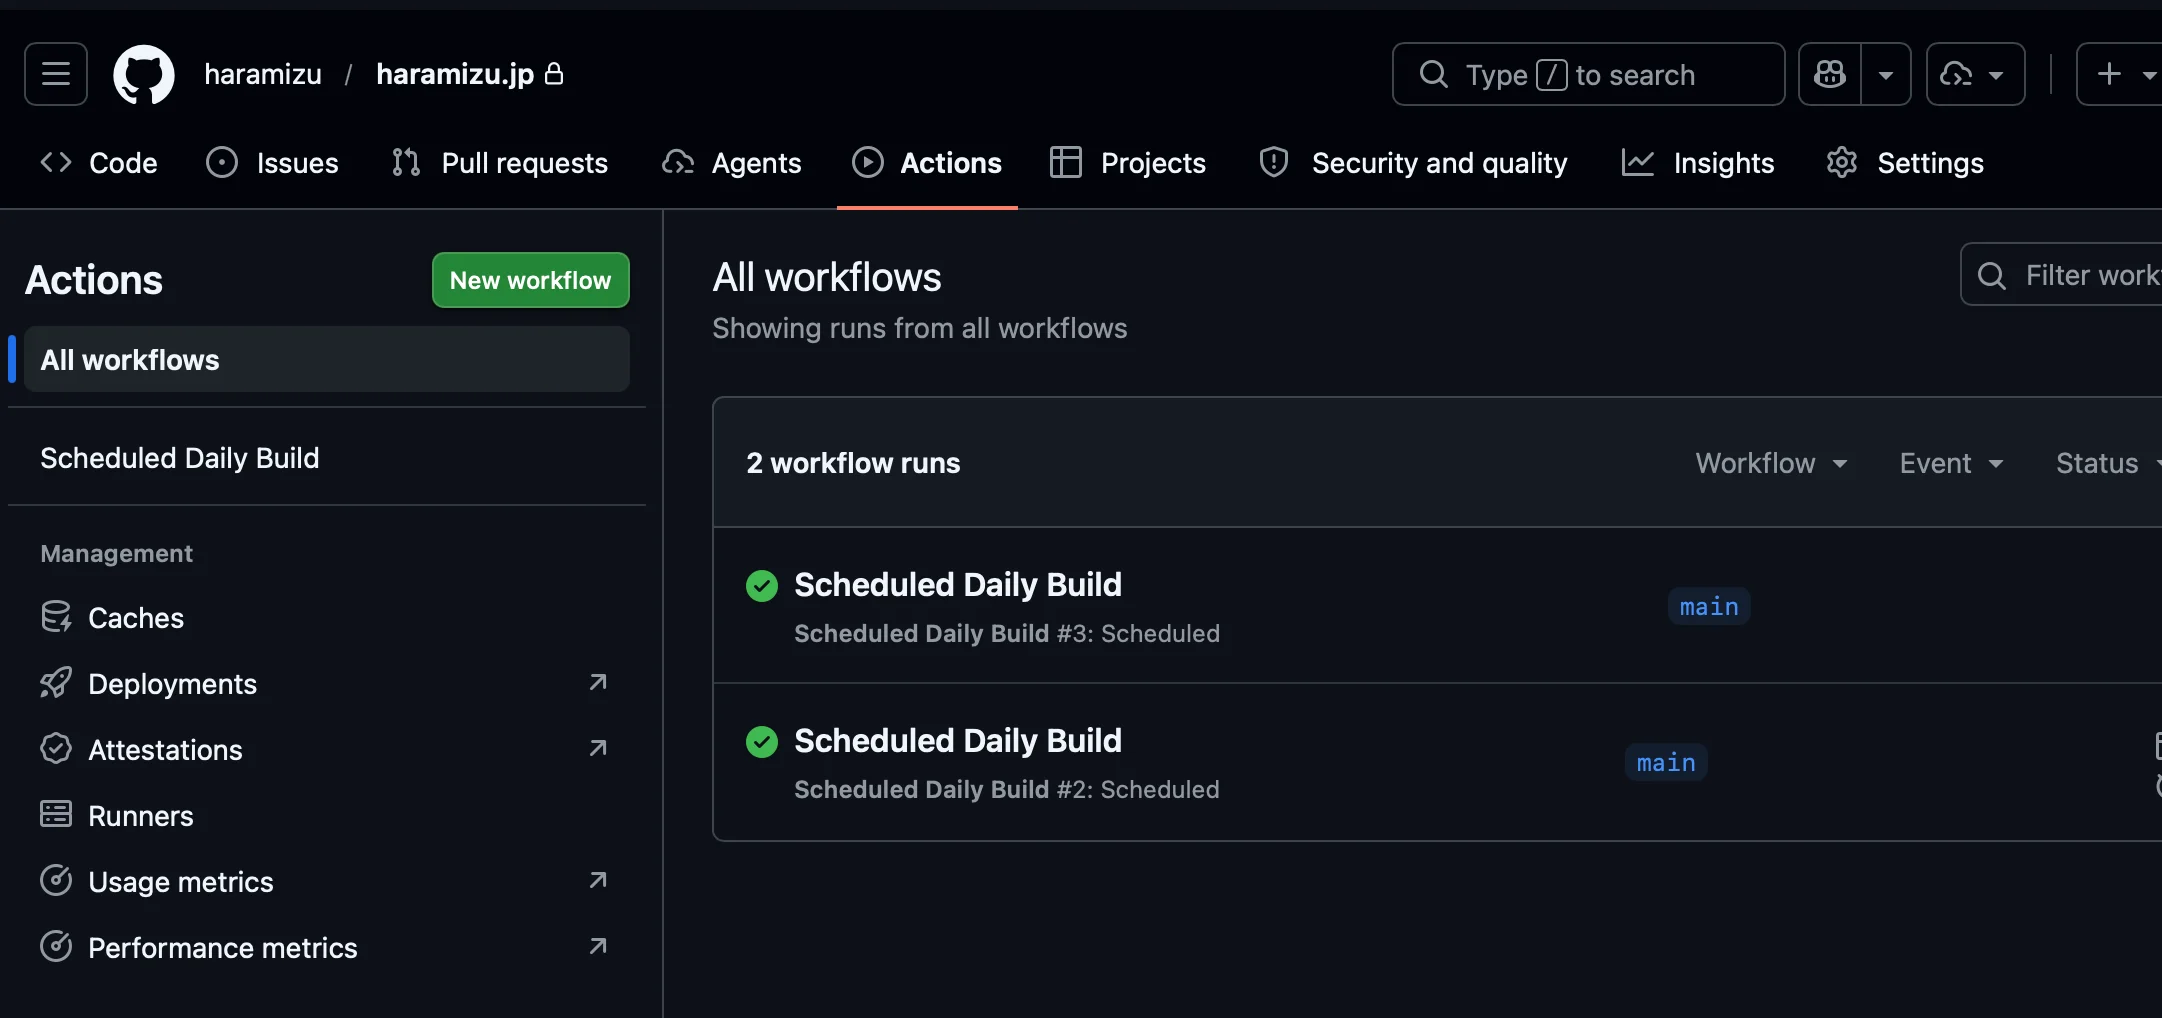
Task: Switch to the Code tab
Action: pos(98,163)
